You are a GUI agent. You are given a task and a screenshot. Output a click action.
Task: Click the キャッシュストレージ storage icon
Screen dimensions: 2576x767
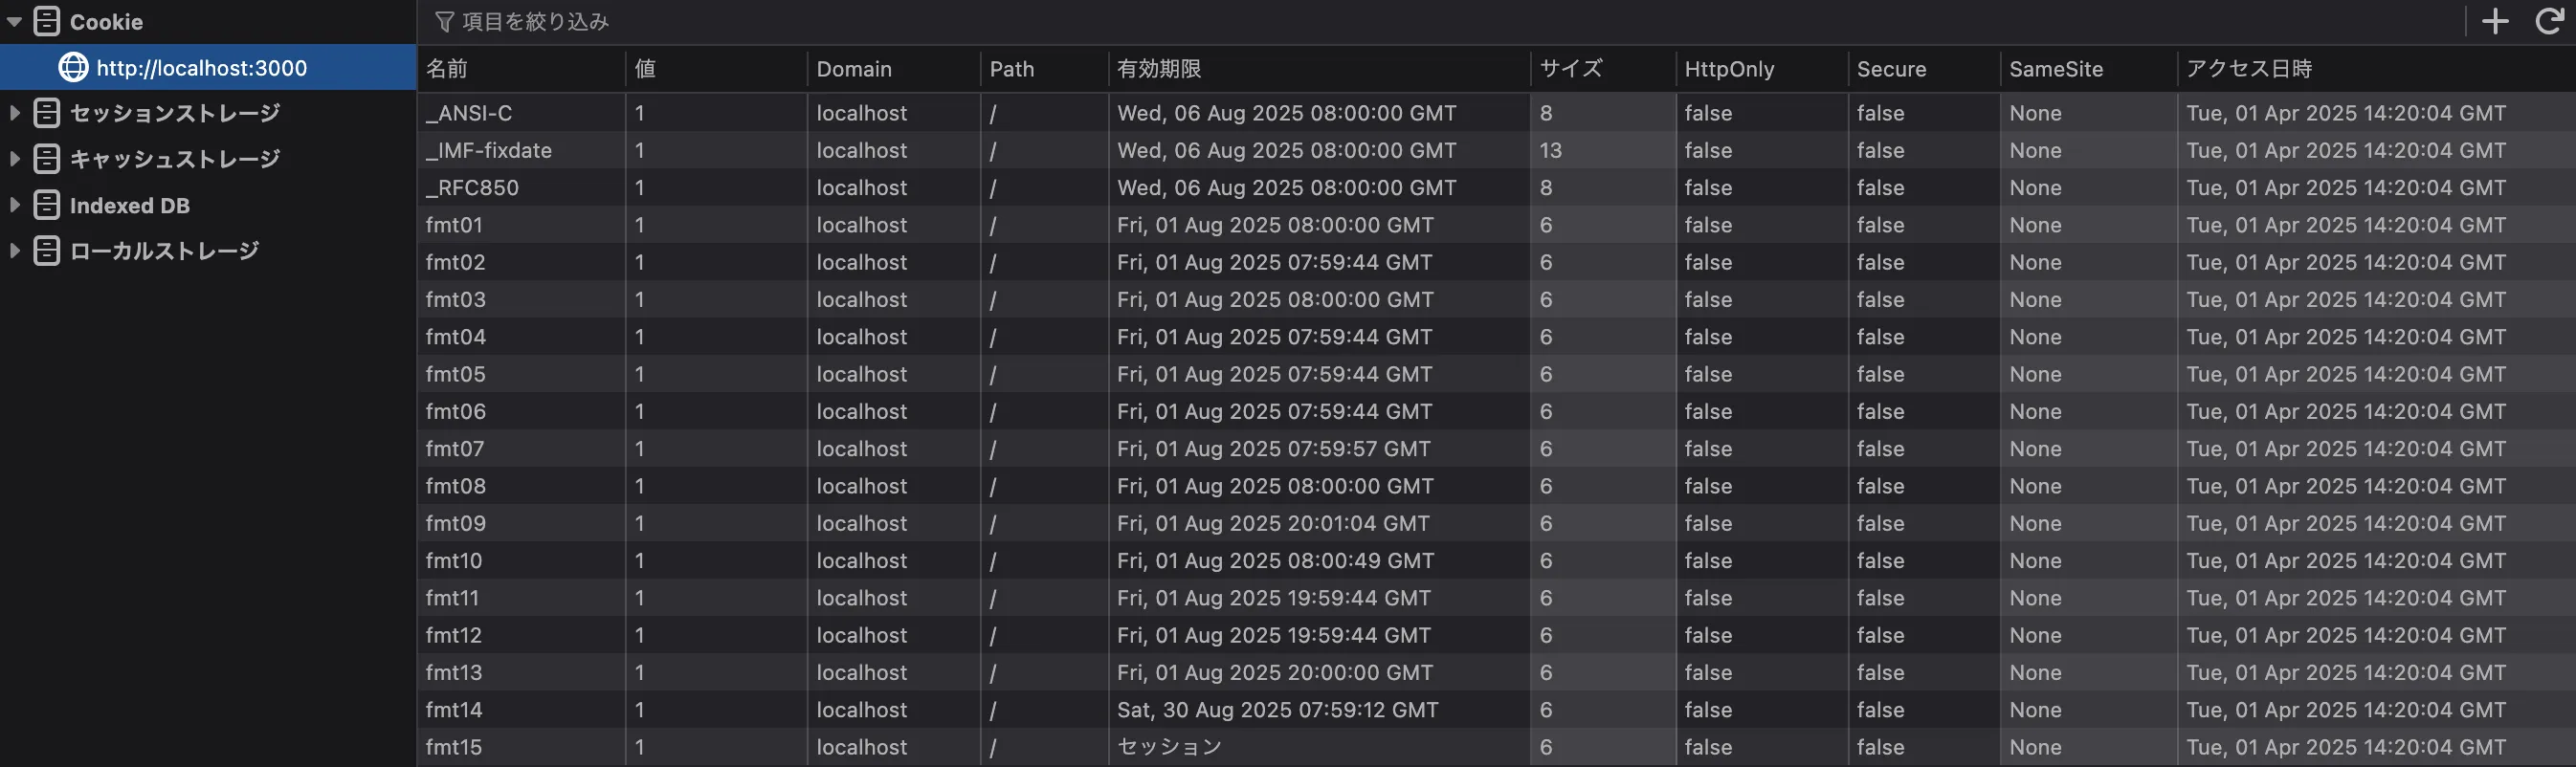[x=47, y=159]
